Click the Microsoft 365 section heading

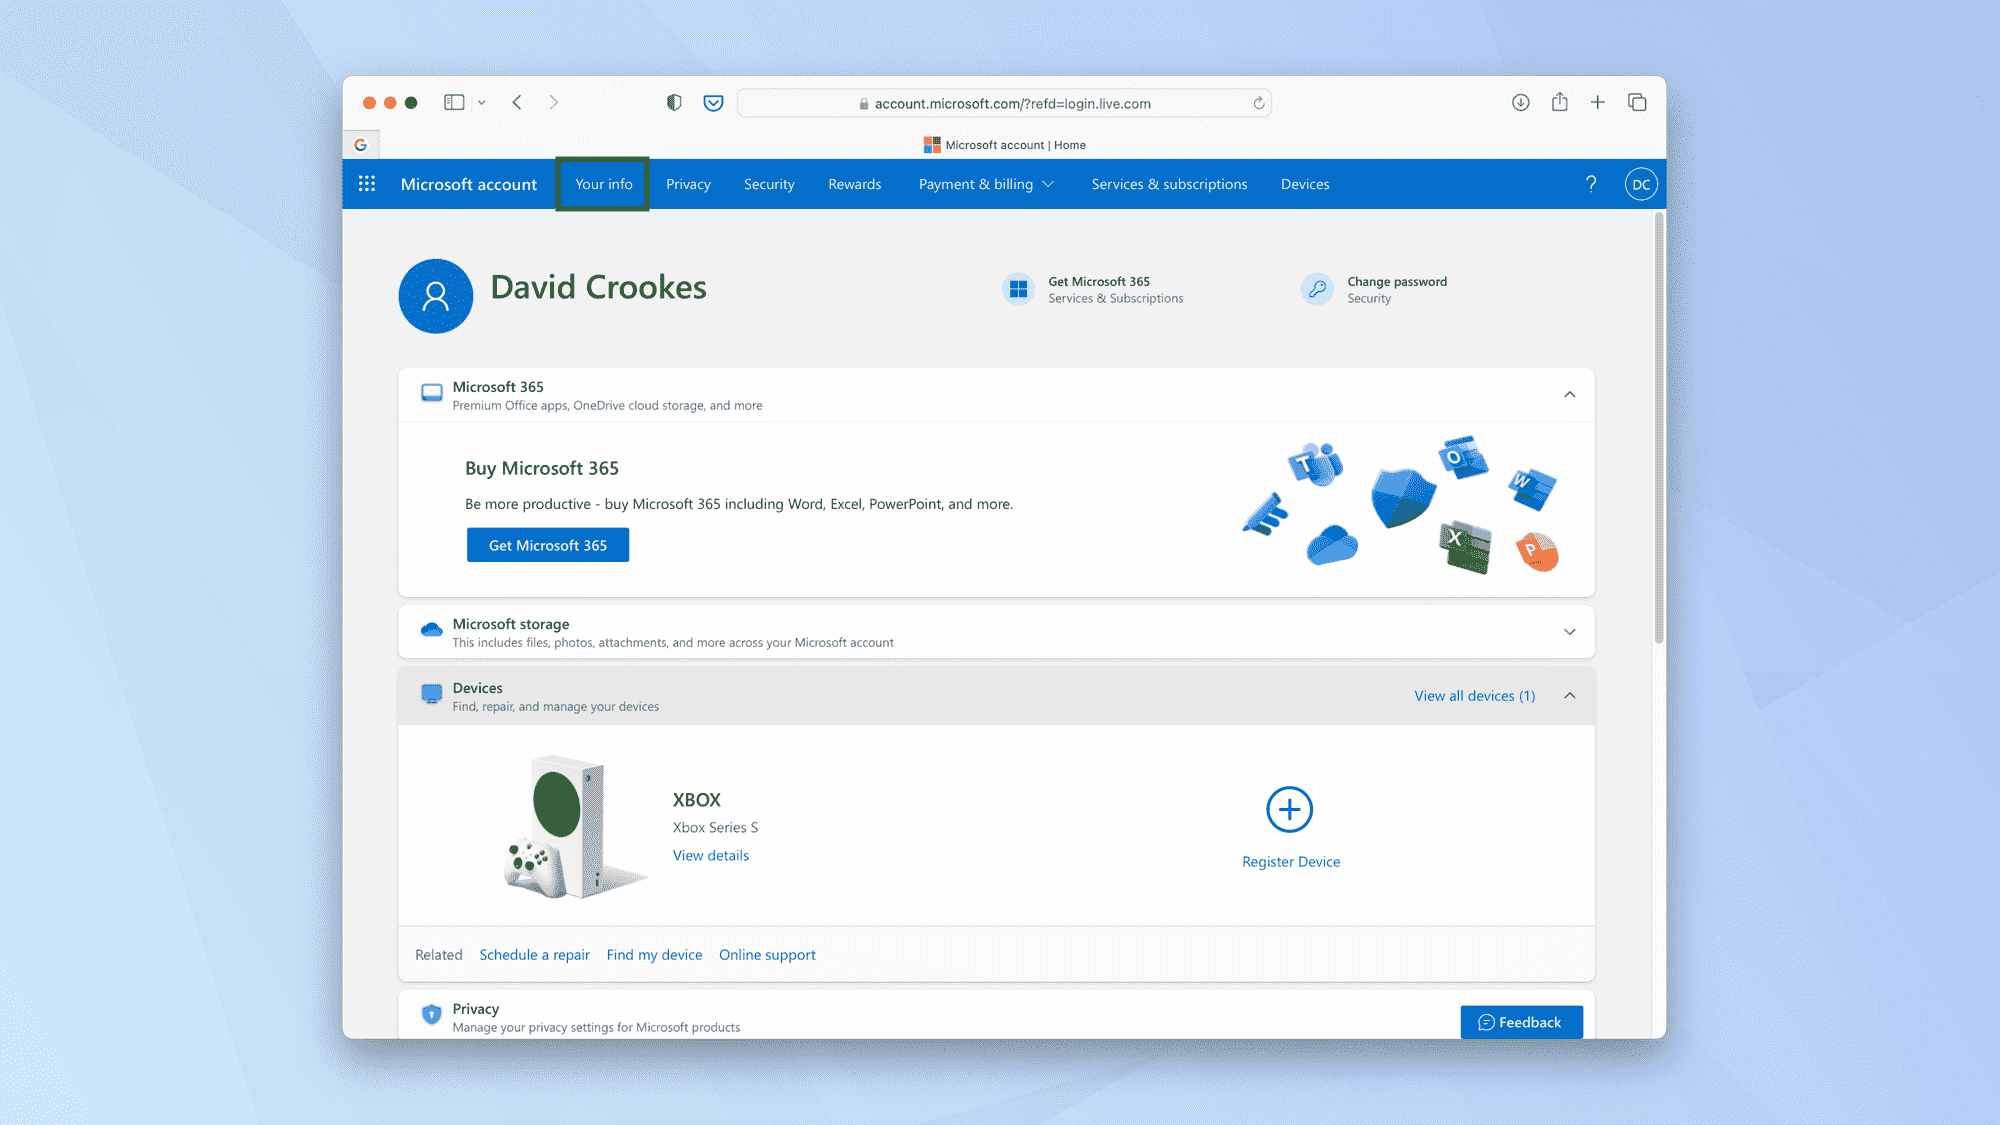pos(498,387)
